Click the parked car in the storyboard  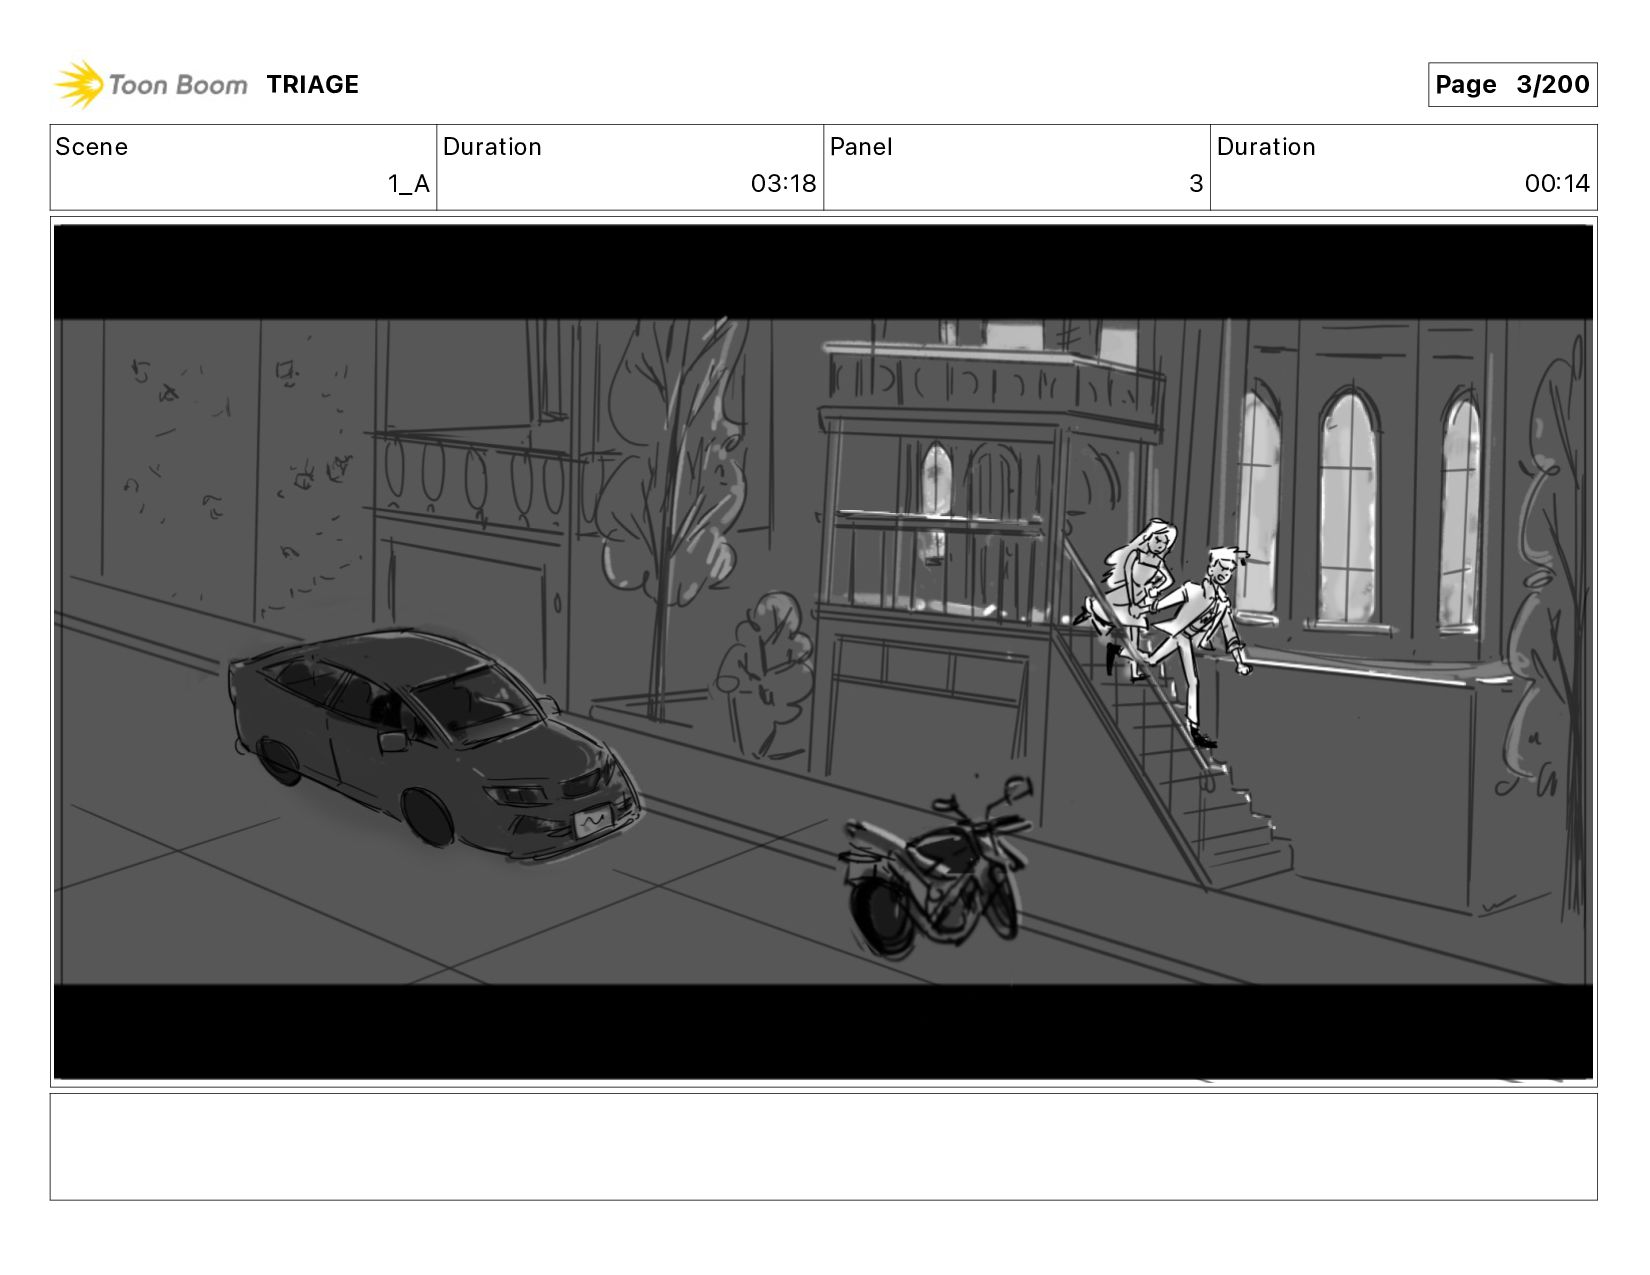click(x=434, y=743)
